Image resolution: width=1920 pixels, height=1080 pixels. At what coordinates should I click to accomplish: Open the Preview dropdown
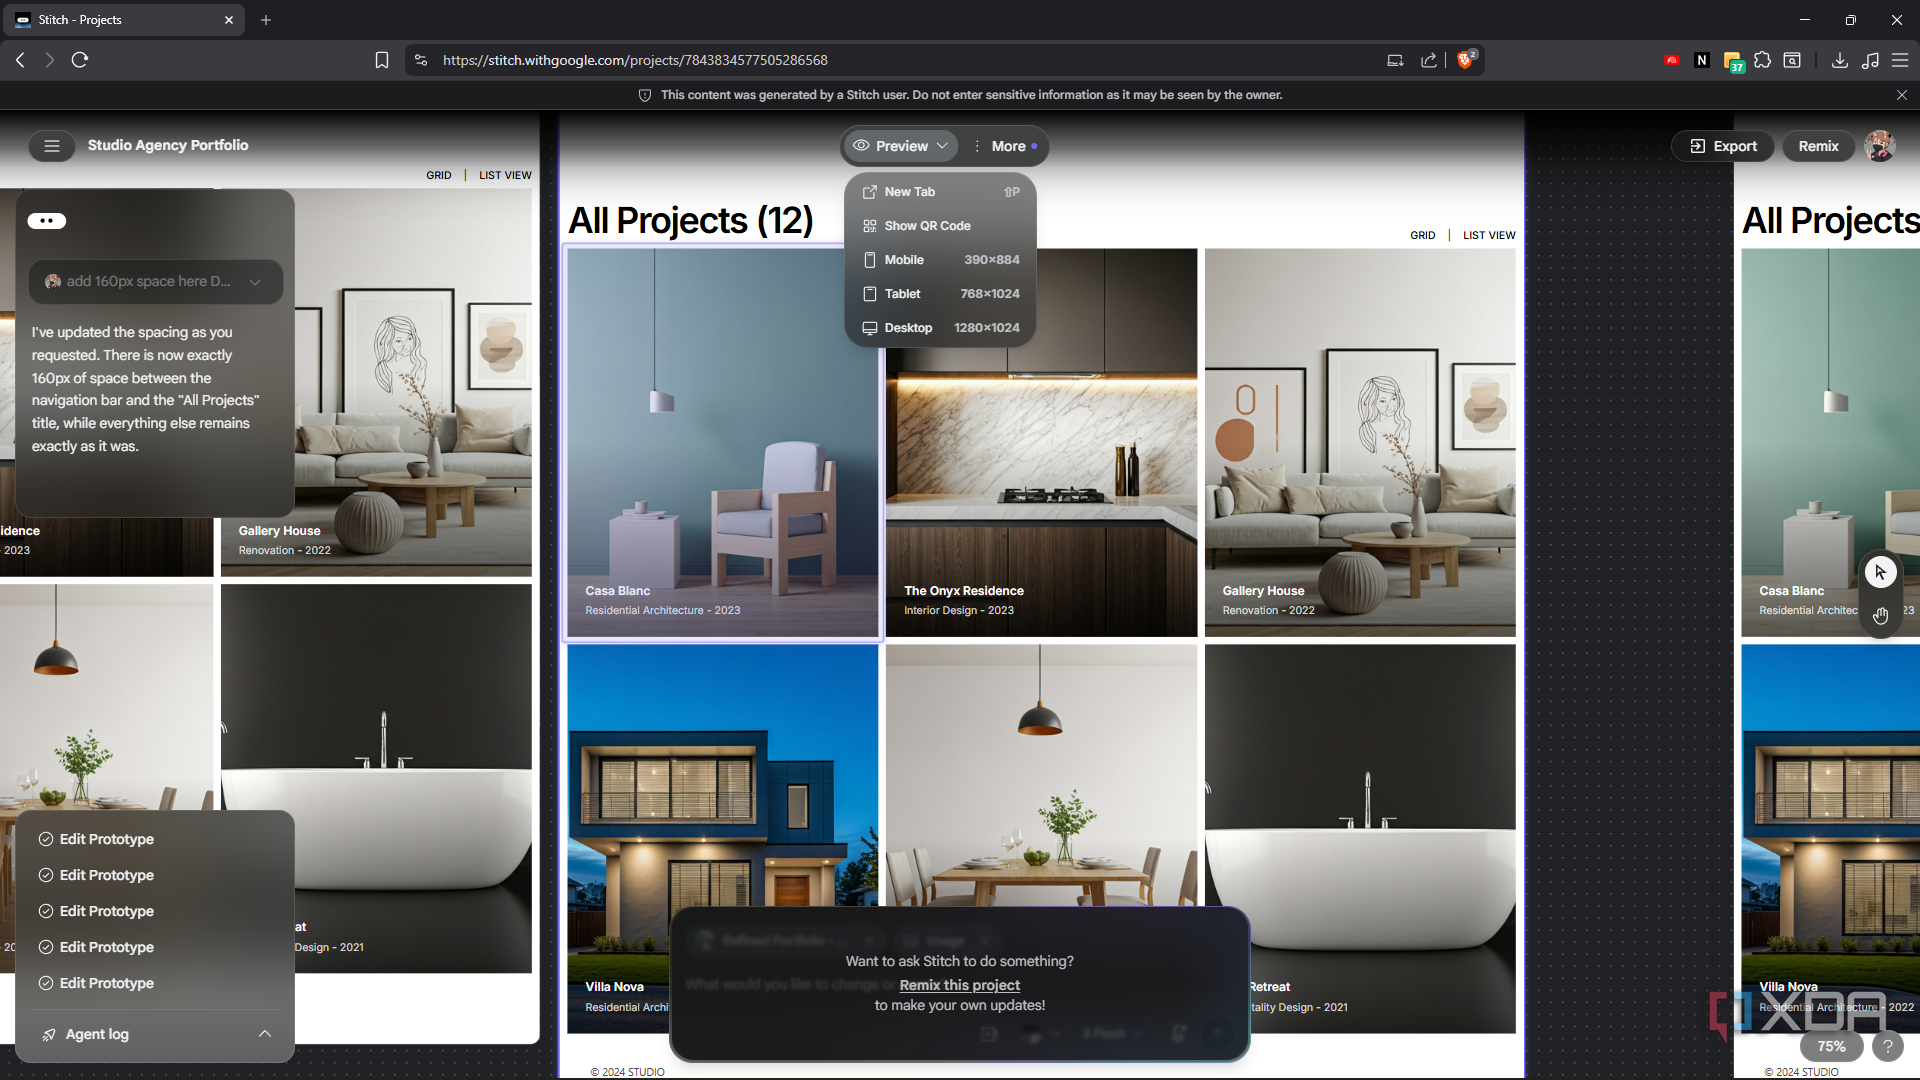900,146
